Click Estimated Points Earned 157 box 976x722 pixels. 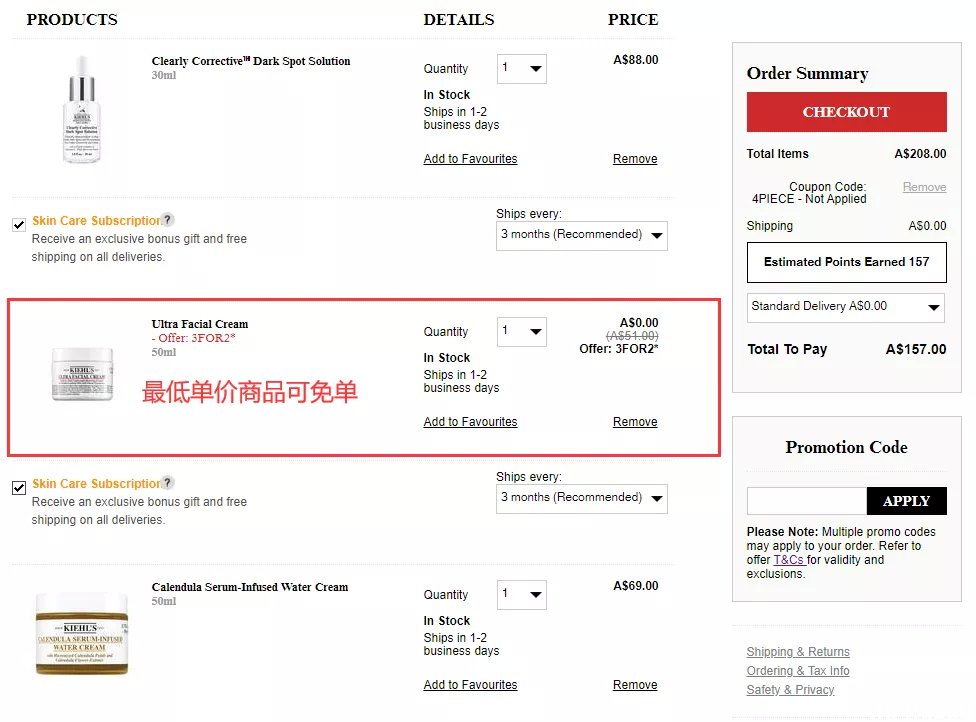(847, 262)
